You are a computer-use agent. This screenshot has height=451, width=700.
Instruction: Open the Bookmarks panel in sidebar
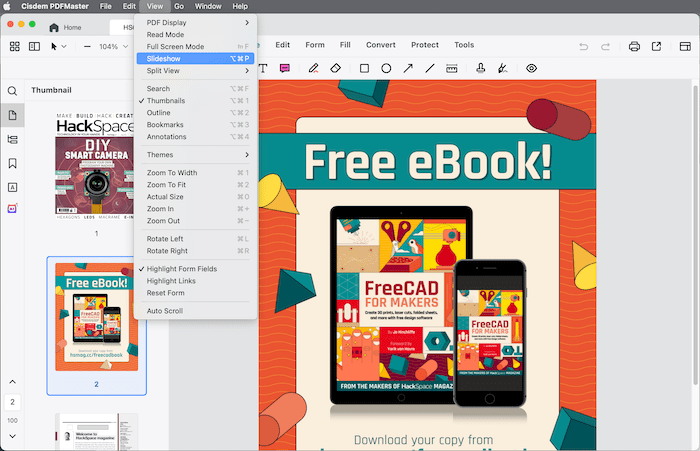click(13, 163)
